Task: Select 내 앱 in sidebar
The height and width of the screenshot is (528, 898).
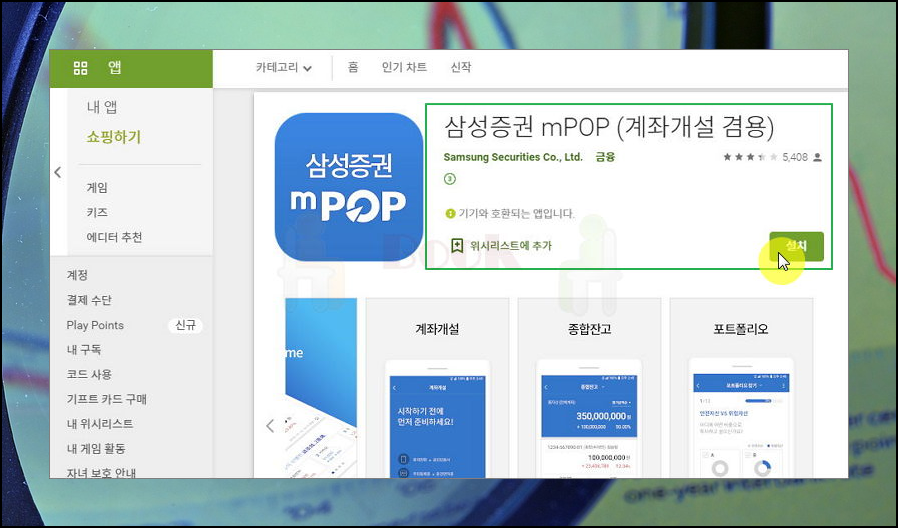Action: pyautogui.click(x=102, y=107)
